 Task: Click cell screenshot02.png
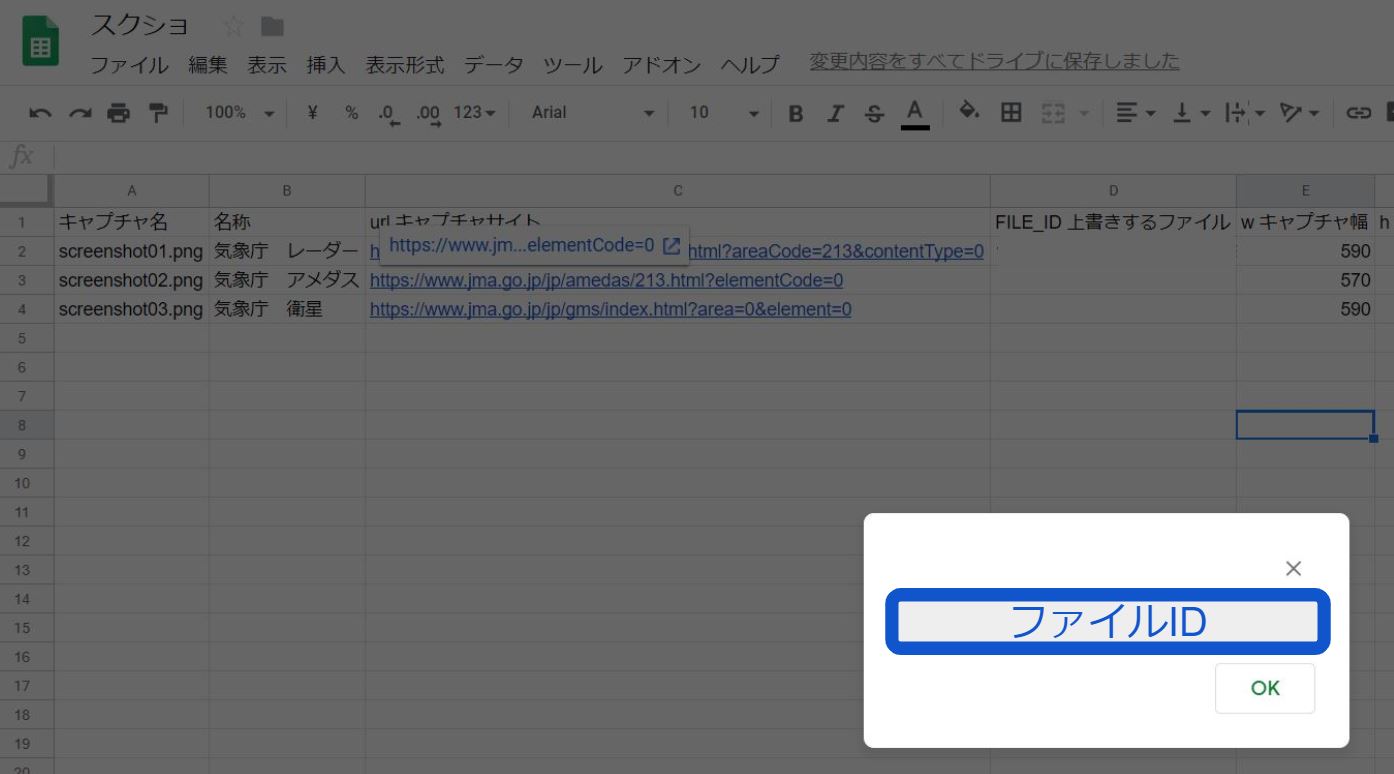[132, 281]
